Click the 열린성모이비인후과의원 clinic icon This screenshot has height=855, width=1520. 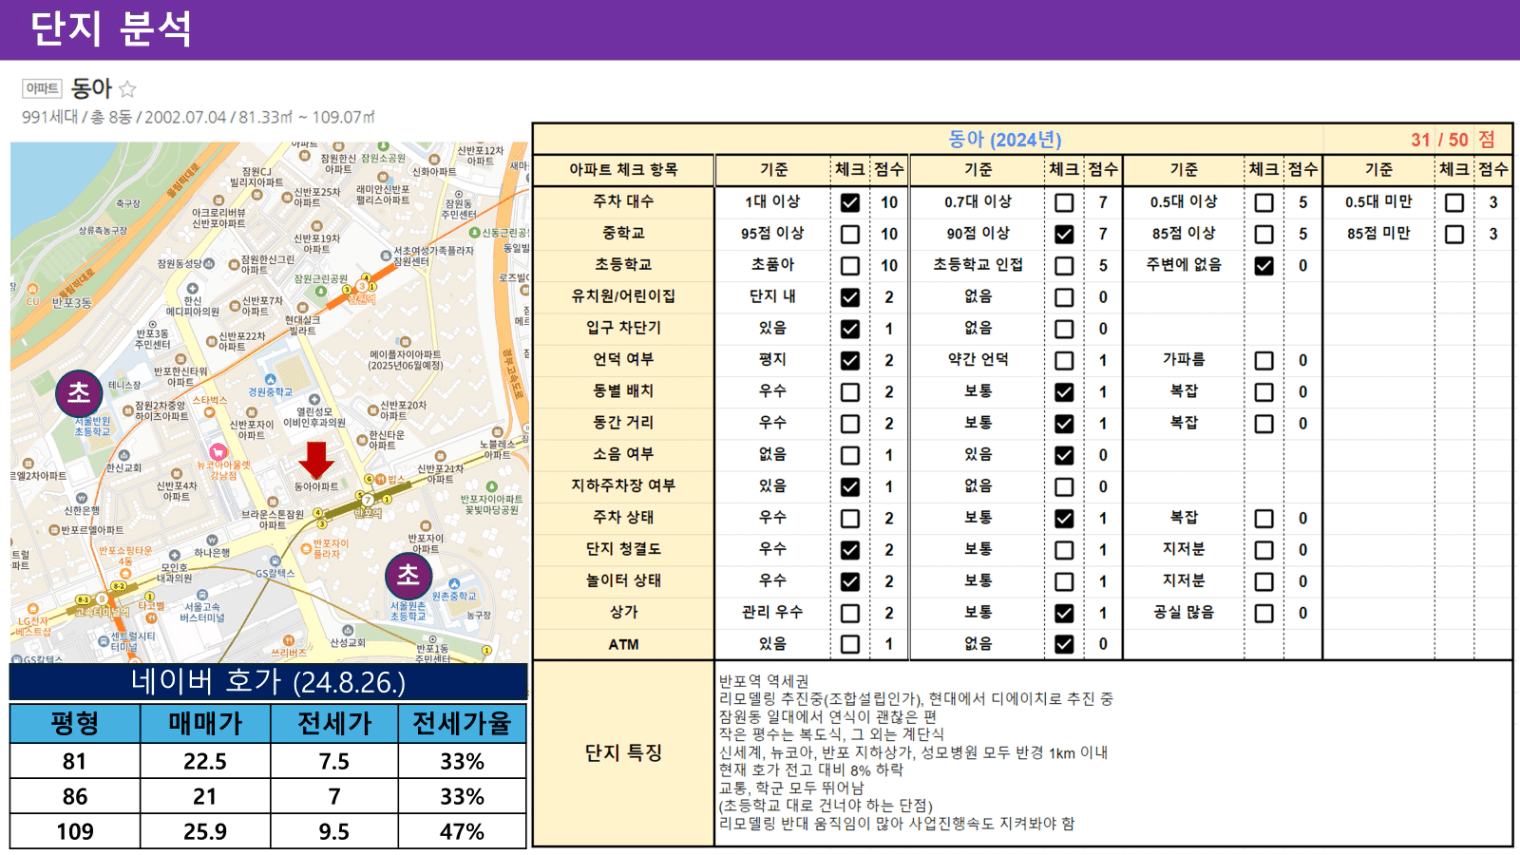[x=314, y=399]
